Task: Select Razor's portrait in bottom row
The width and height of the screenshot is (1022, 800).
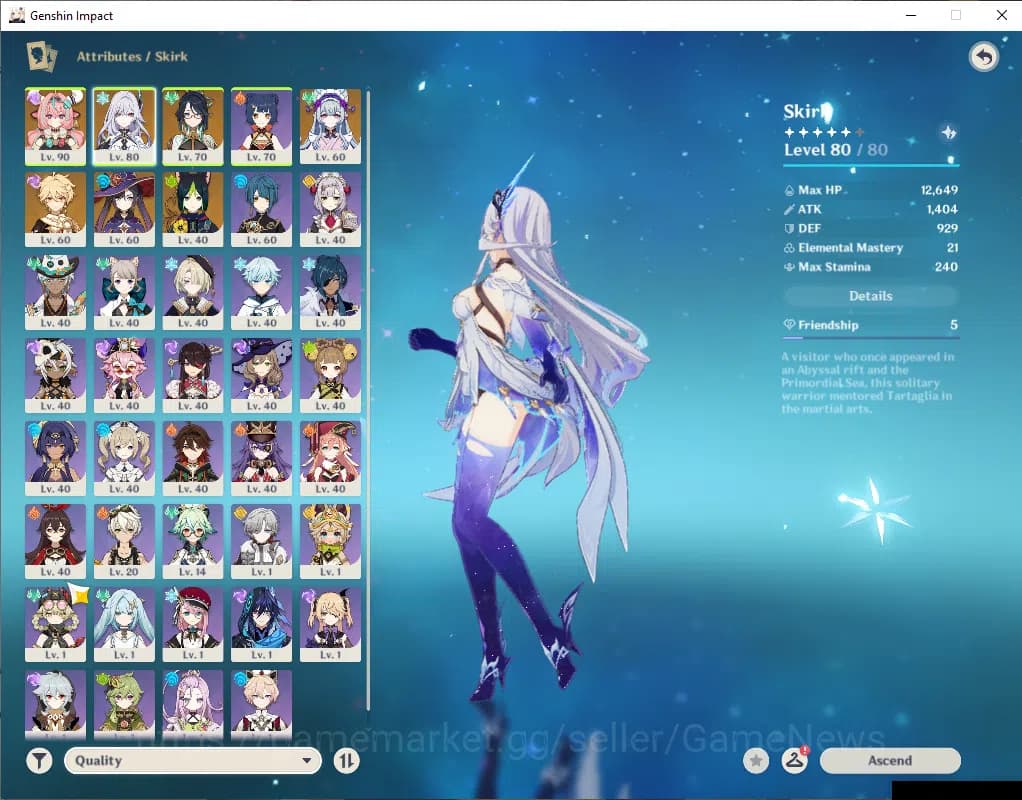Action: click(55, 704)
